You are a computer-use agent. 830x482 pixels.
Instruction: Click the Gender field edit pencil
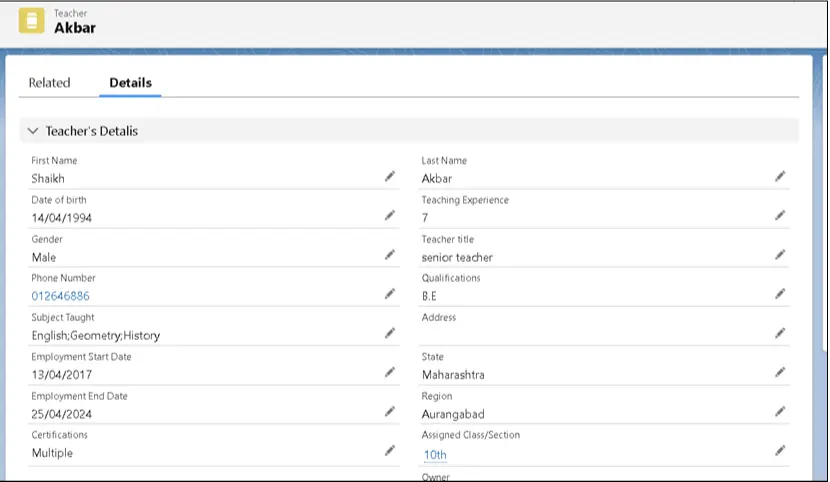(x=390, y=255)
